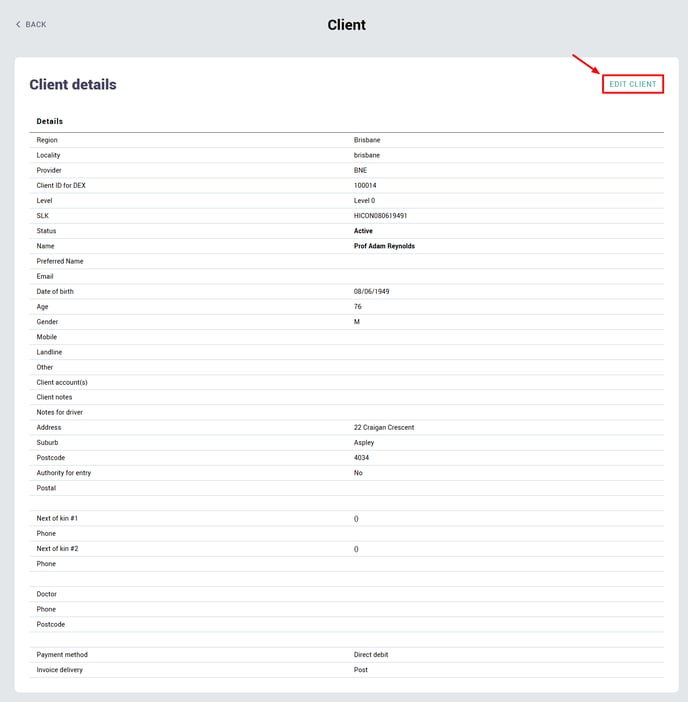Click the Payment method value Direct debit

(371, 655)
